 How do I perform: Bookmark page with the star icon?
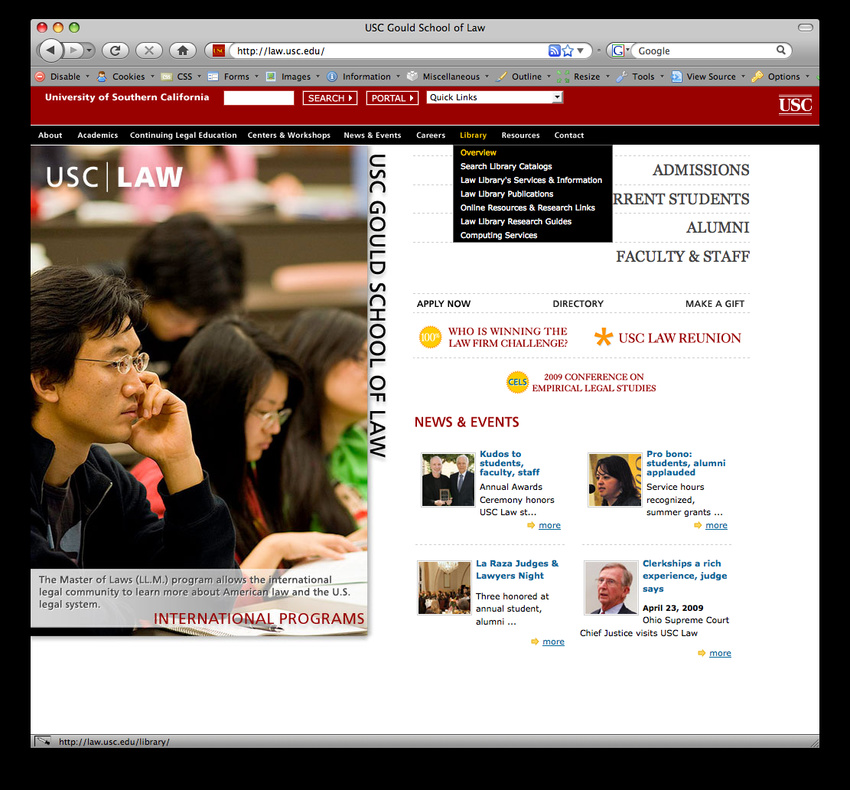pyautogui.click(x=568, y=50)
